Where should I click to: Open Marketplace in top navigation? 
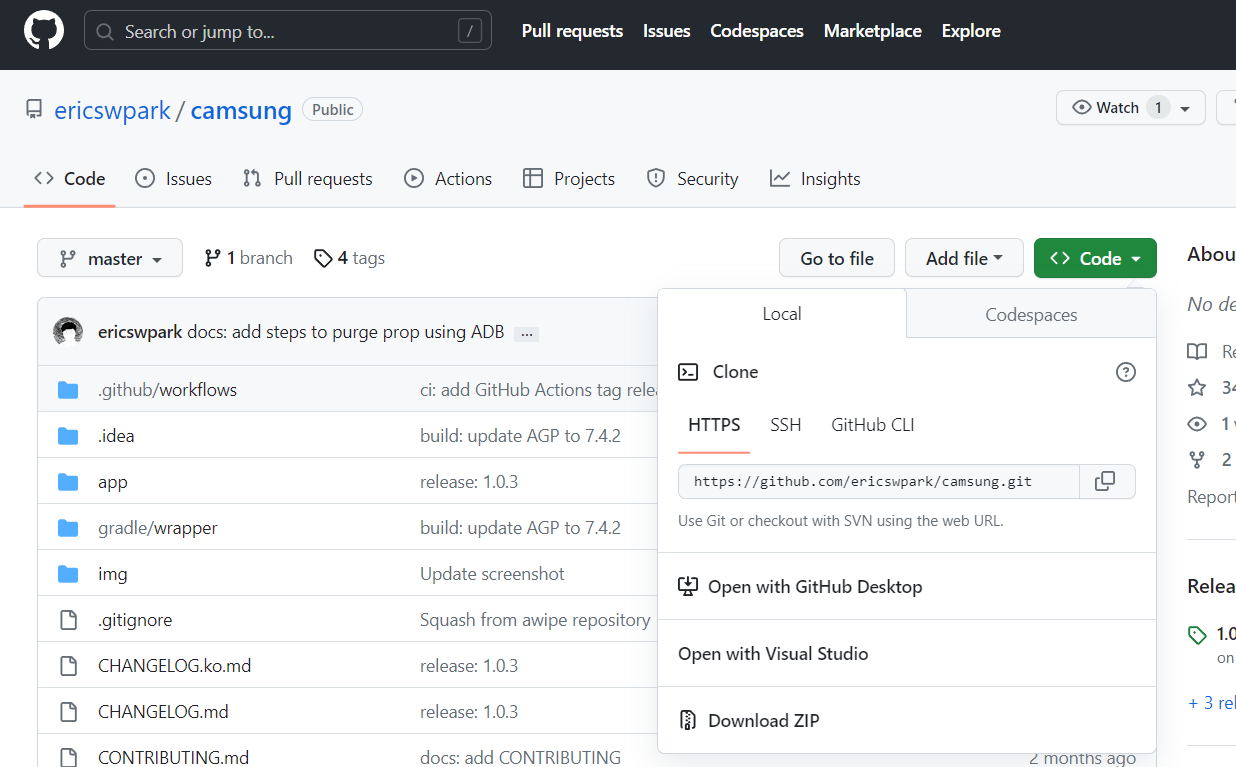point(873,31)
